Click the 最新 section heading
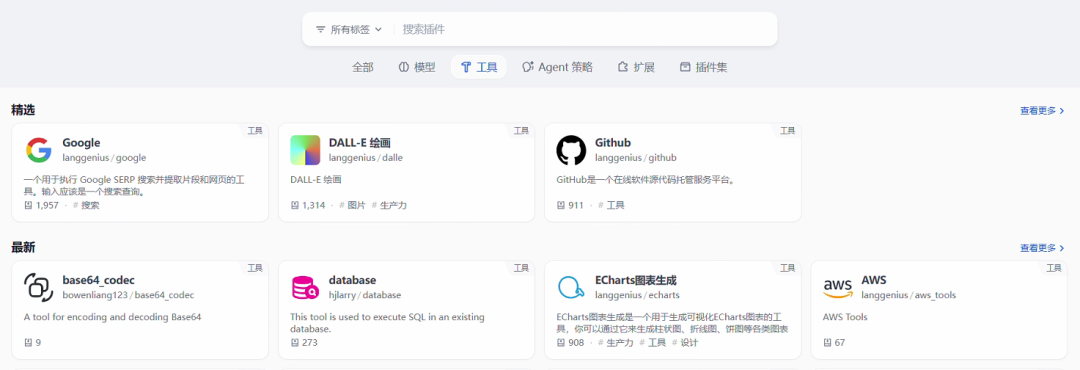The image size is (1080, 370). click(23, 247)
